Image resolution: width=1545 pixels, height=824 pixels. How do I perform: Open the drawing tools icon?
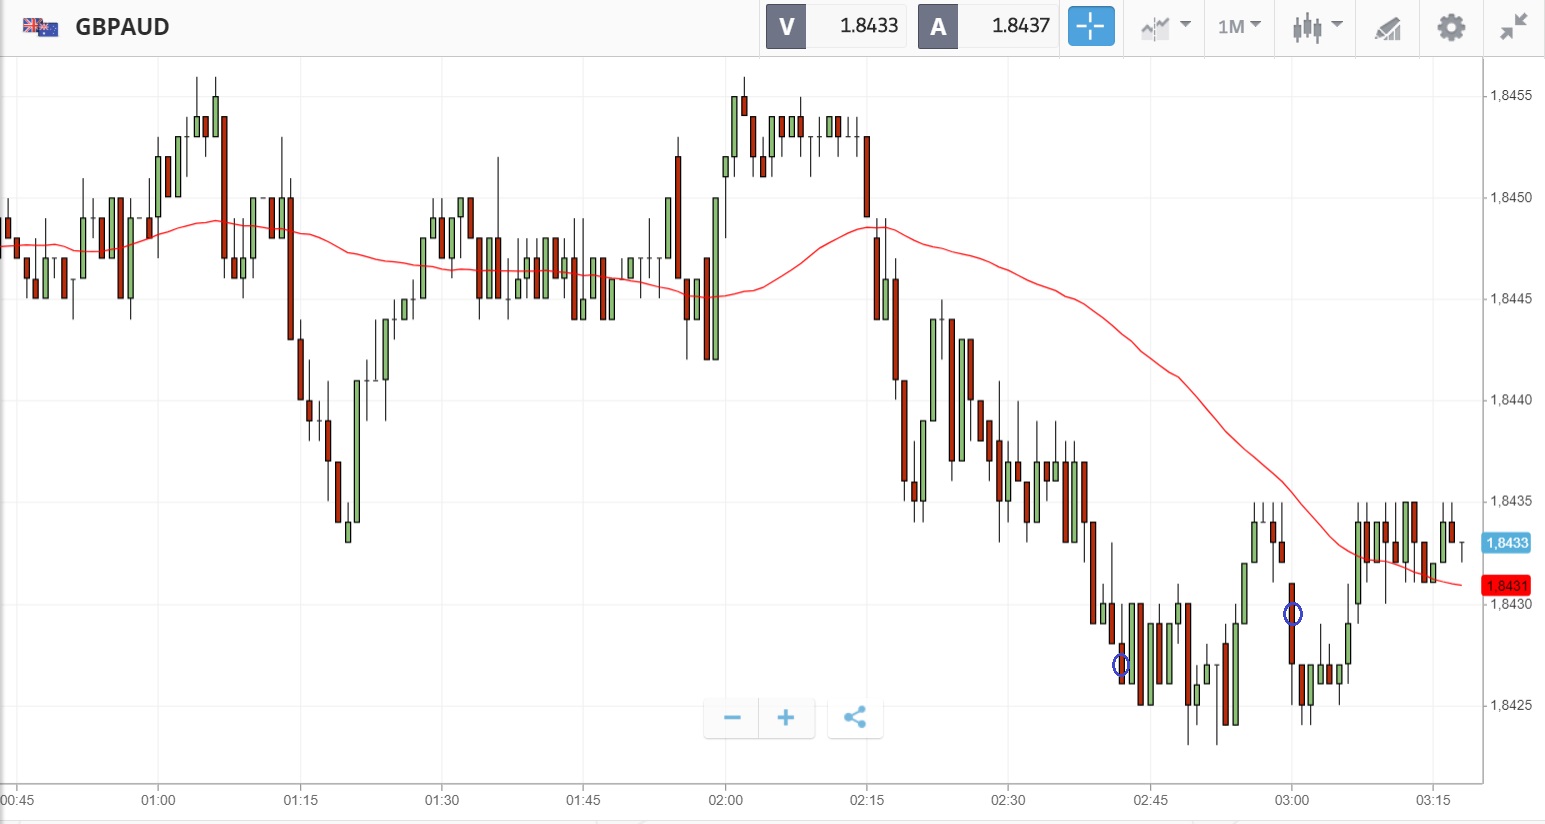click(1388, 28)
